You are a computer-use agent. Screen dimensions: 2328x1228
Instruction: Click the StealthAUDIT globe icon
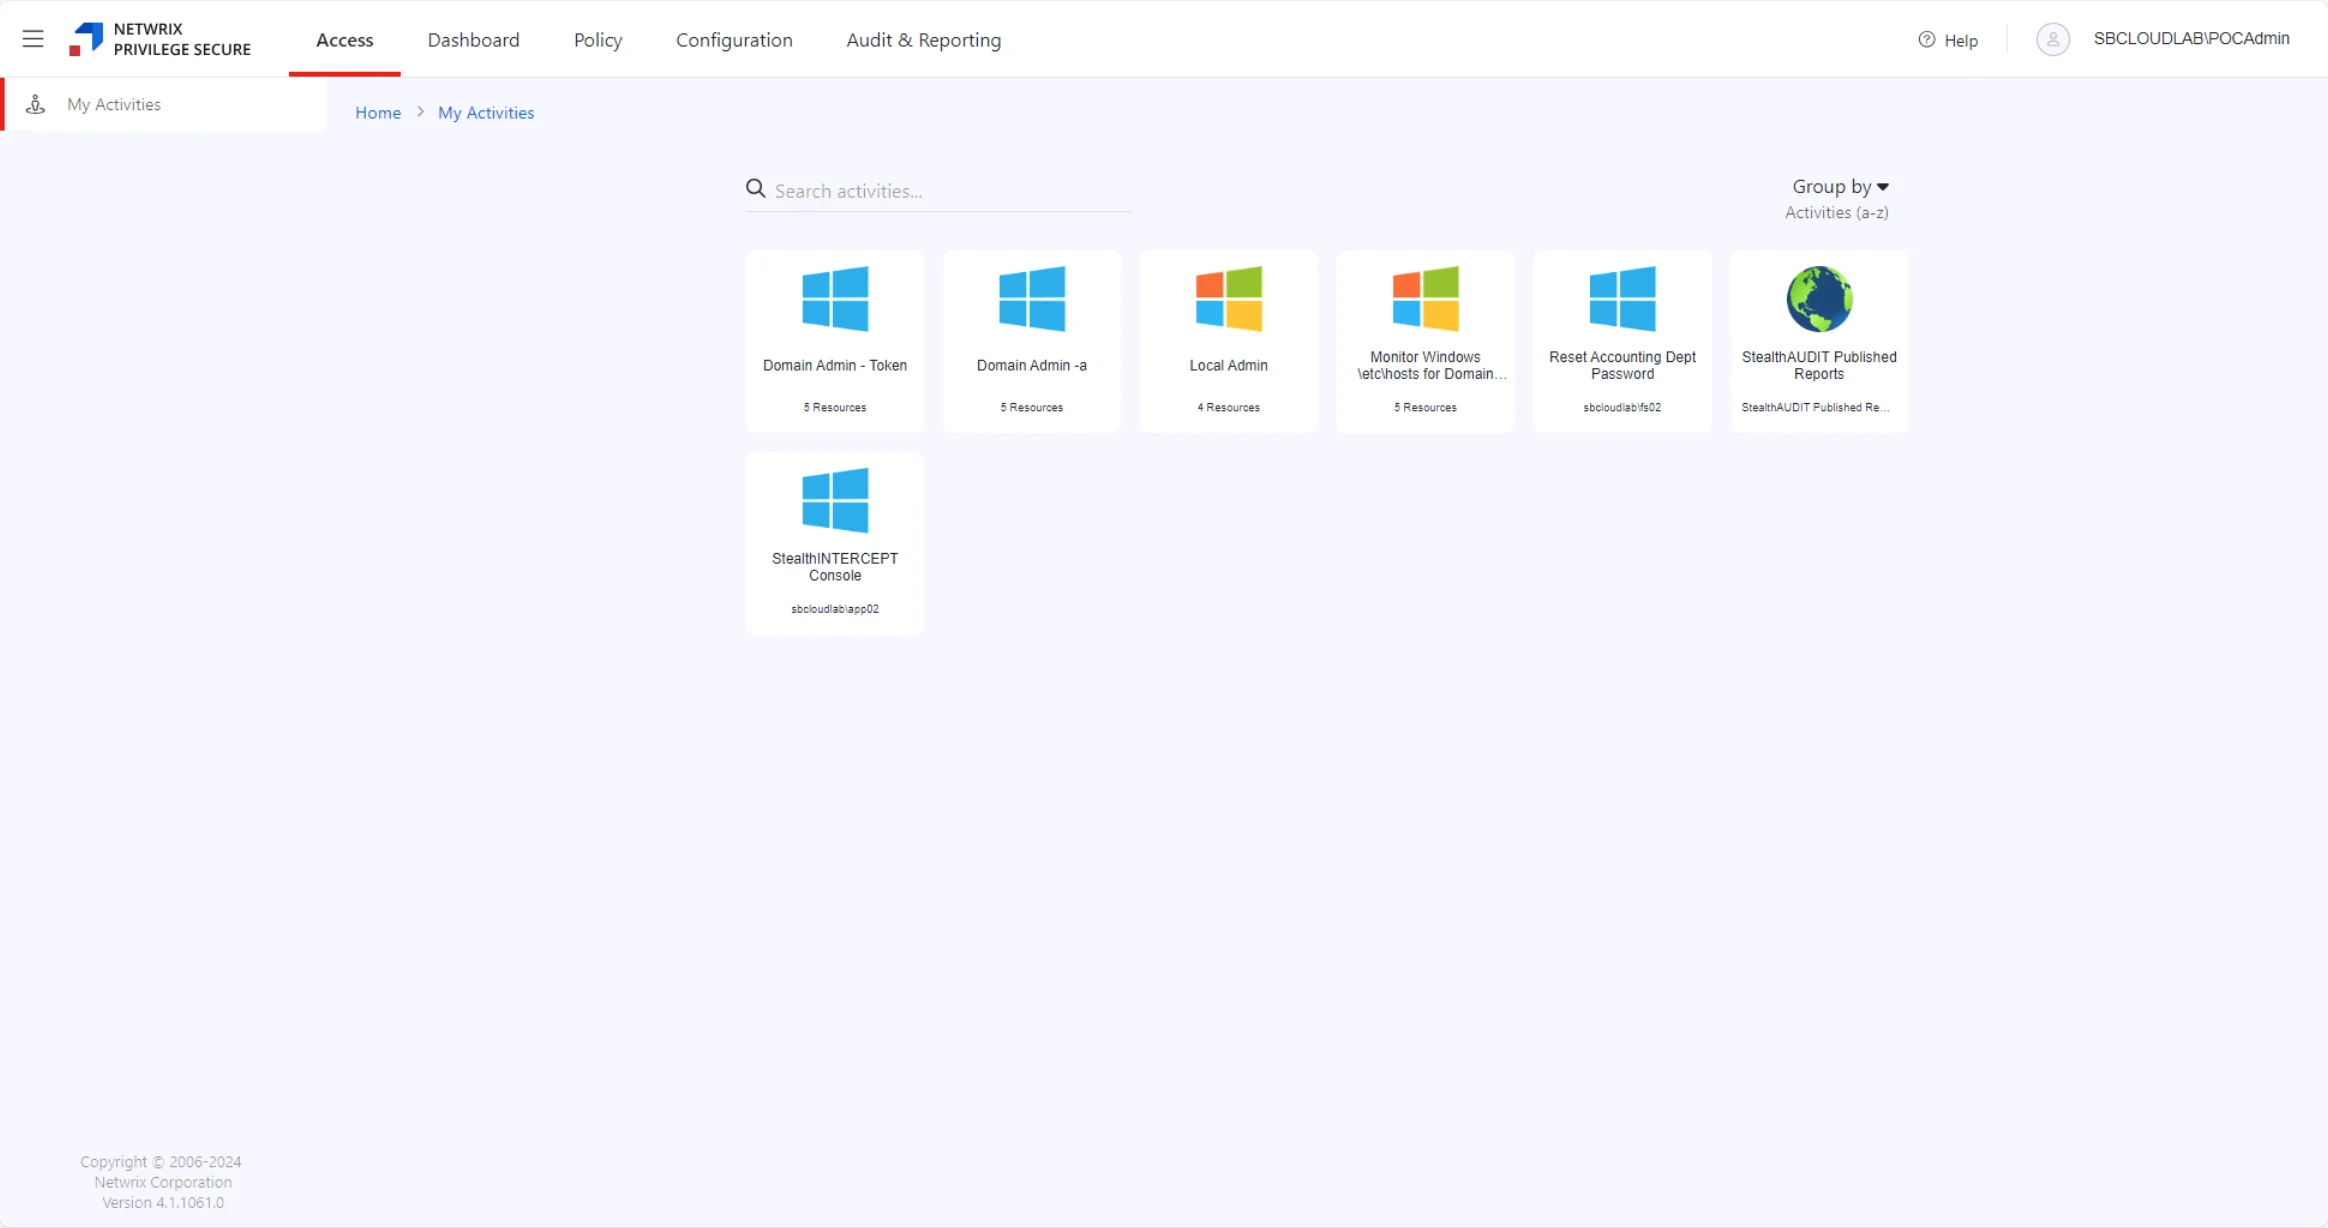[x=1819, y=299]
